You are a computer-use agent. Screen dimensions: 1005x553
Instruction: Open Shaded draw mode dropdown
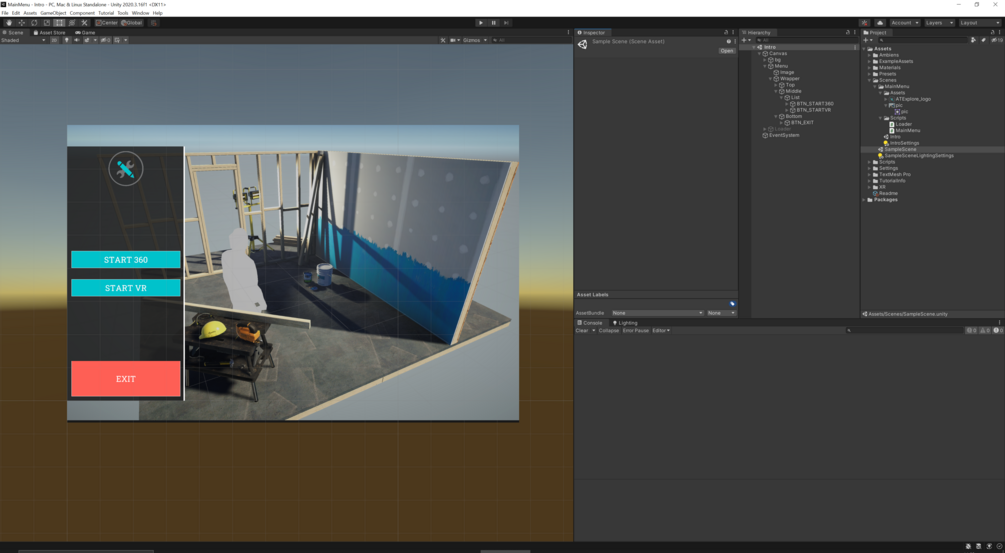pos(23,40)
